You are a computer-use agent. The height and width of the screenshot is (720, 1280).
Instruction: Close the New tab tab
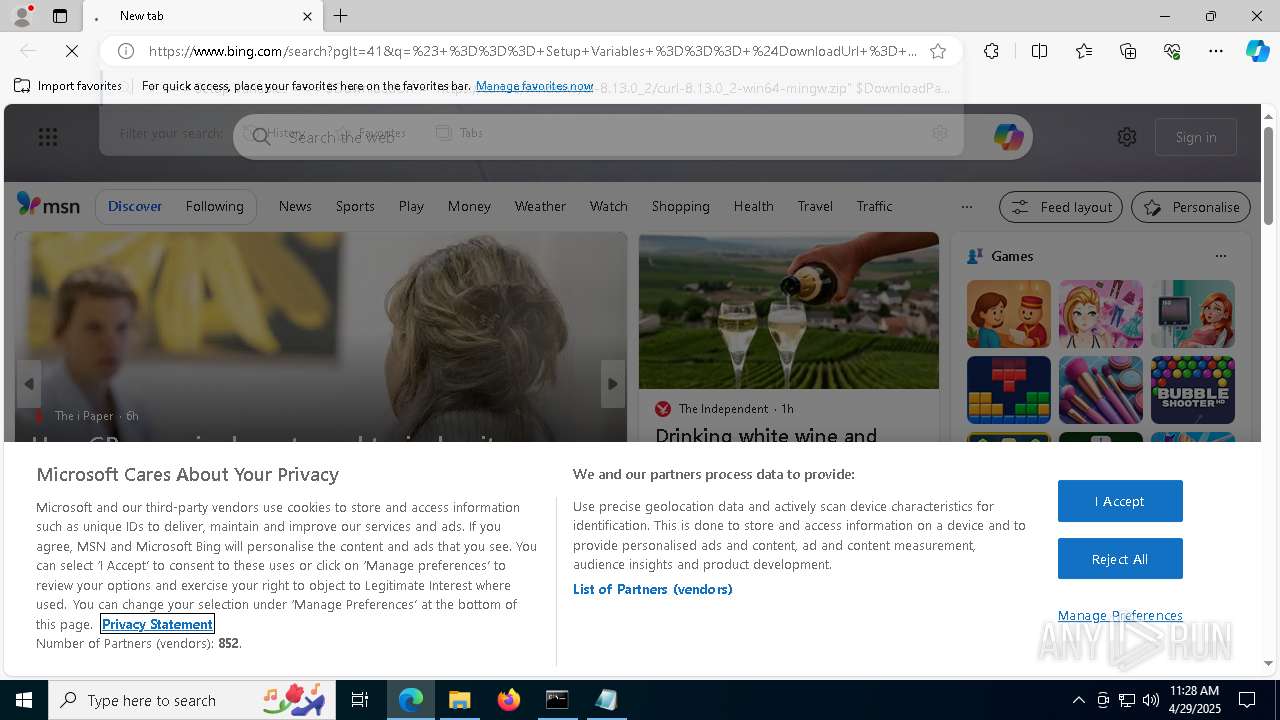coord(307,16)
